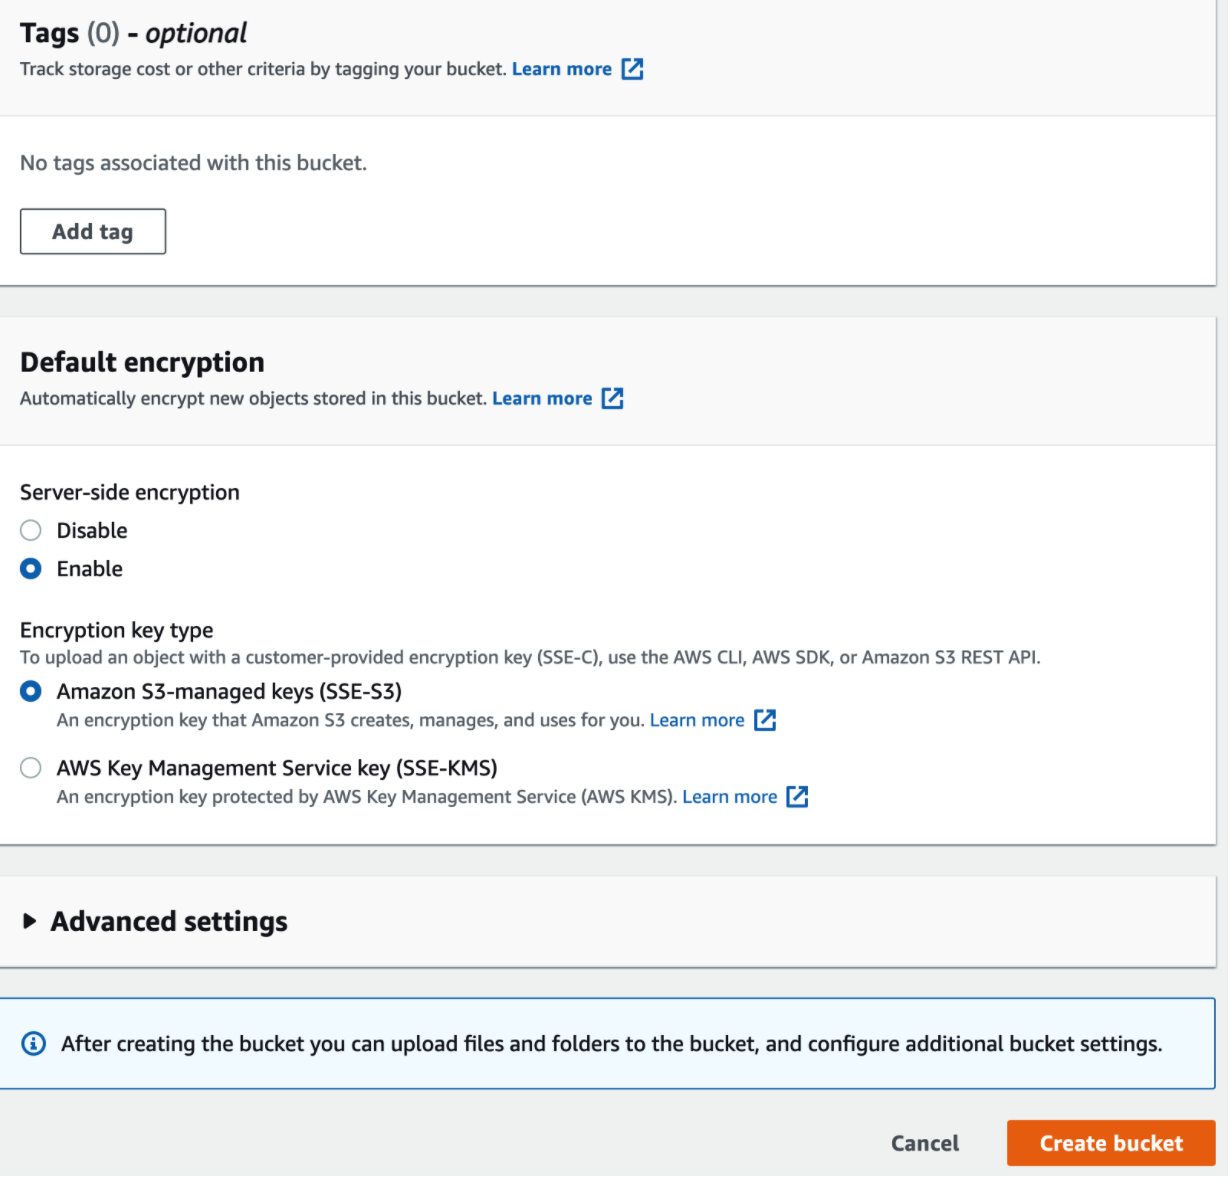Cancel bucket creation
This screenshot has width=1232, height=1182.
pos(925,1144)
